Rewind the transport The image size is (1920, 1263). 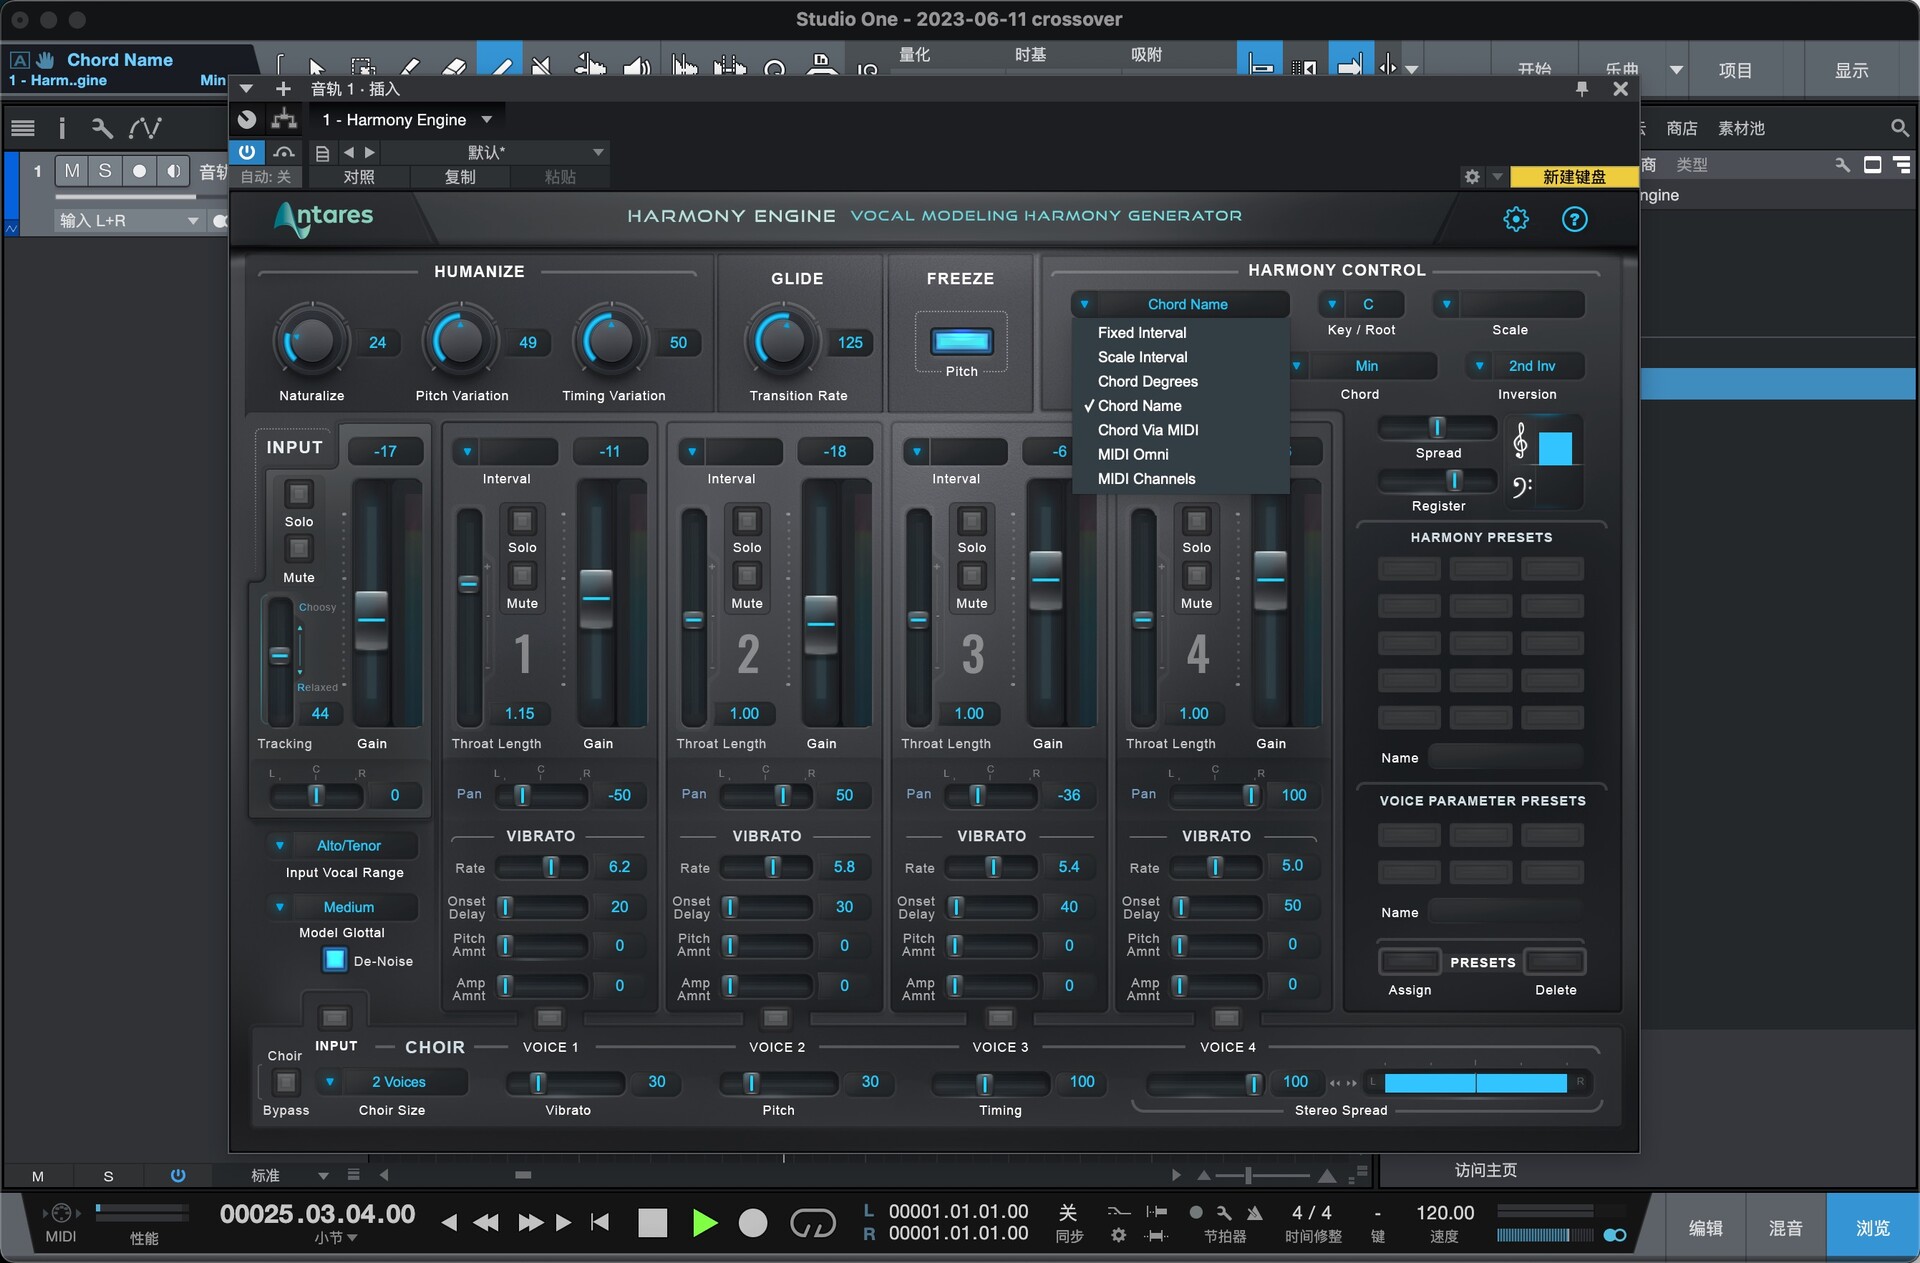[486, 1222]
